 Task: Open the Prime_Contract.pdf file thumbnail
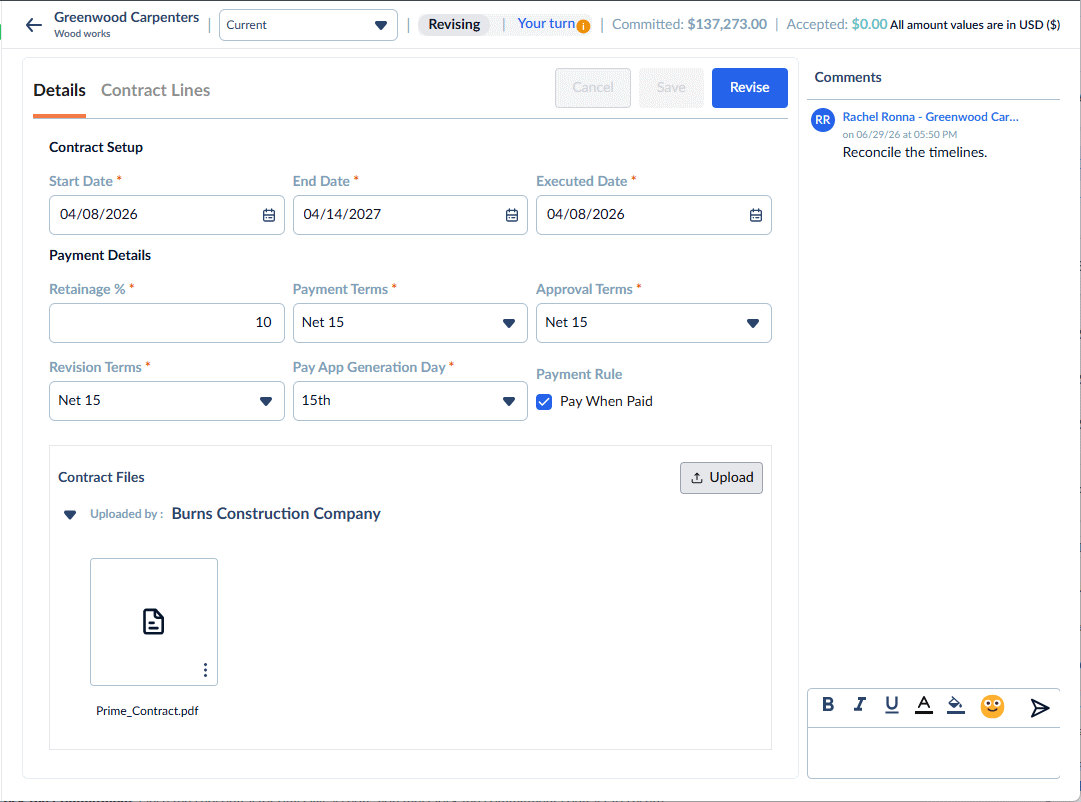154,622
